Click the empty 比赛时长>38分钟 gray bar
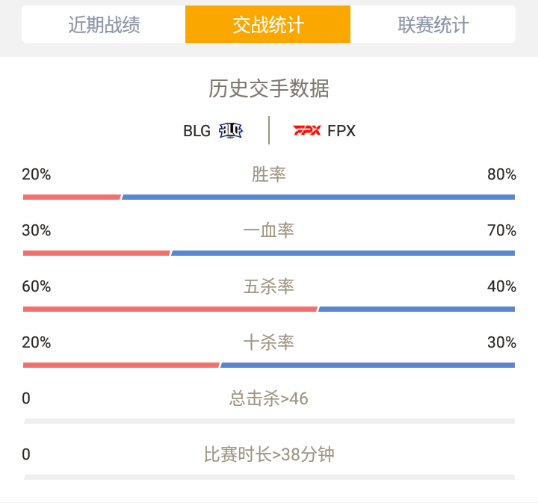Viewport: 538px width, 503px height. pyautogui.click(x=269, y=477)
